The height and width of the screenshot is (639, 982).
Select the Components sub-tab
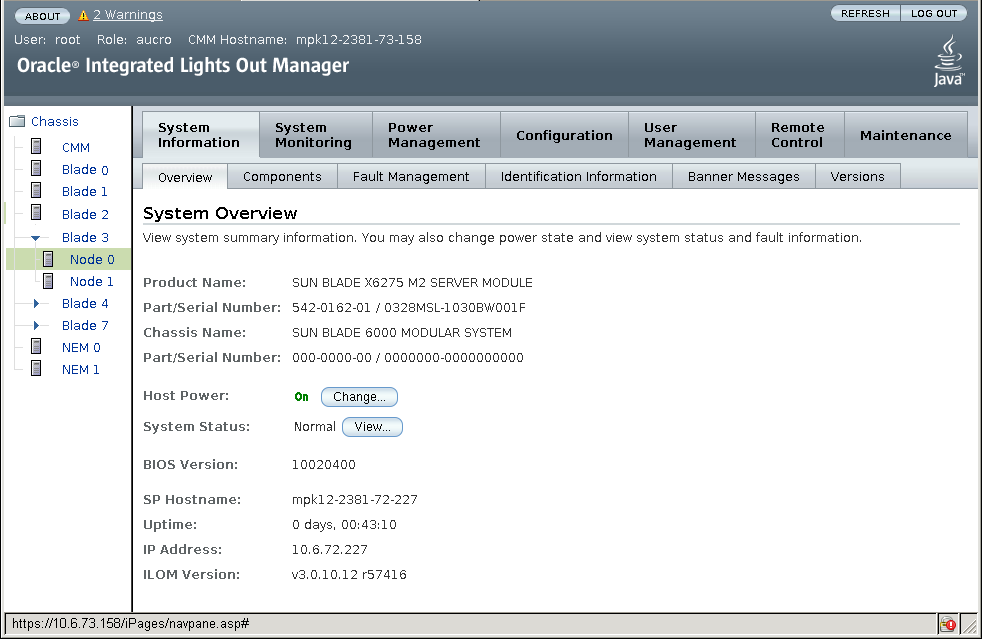(x=282, y=177)
